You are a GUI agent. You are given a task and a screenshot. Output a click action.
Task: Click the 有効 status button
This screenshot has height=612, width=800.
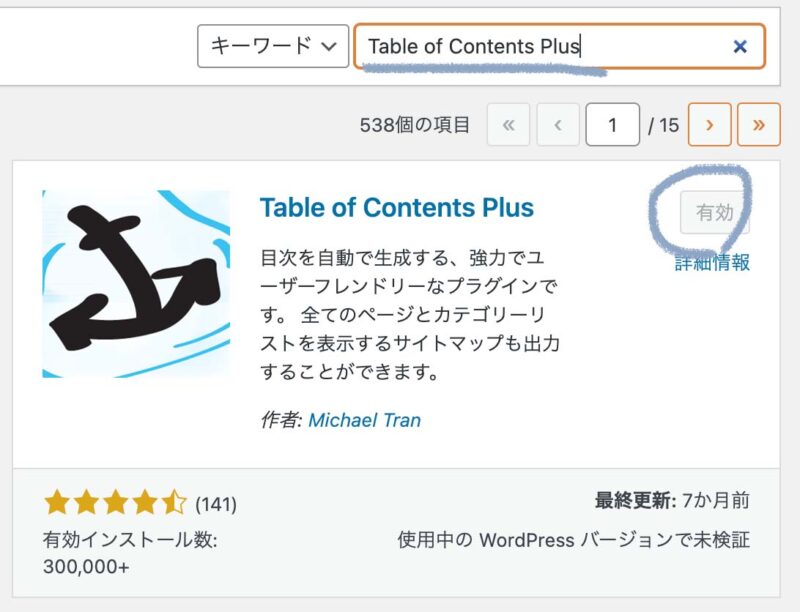[x=714, y=213]
